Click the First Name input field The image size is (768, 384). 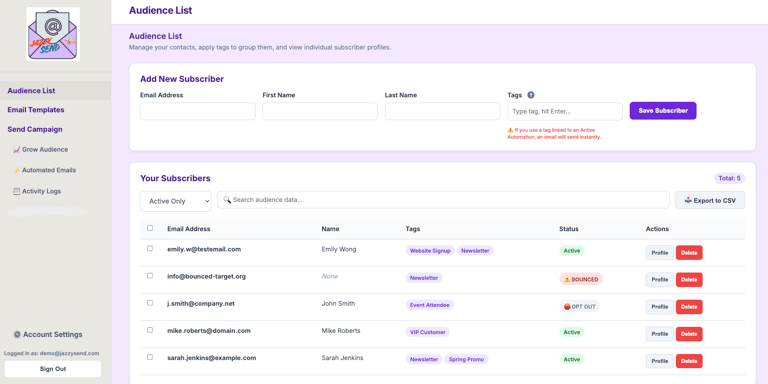[x=320, y=111]
